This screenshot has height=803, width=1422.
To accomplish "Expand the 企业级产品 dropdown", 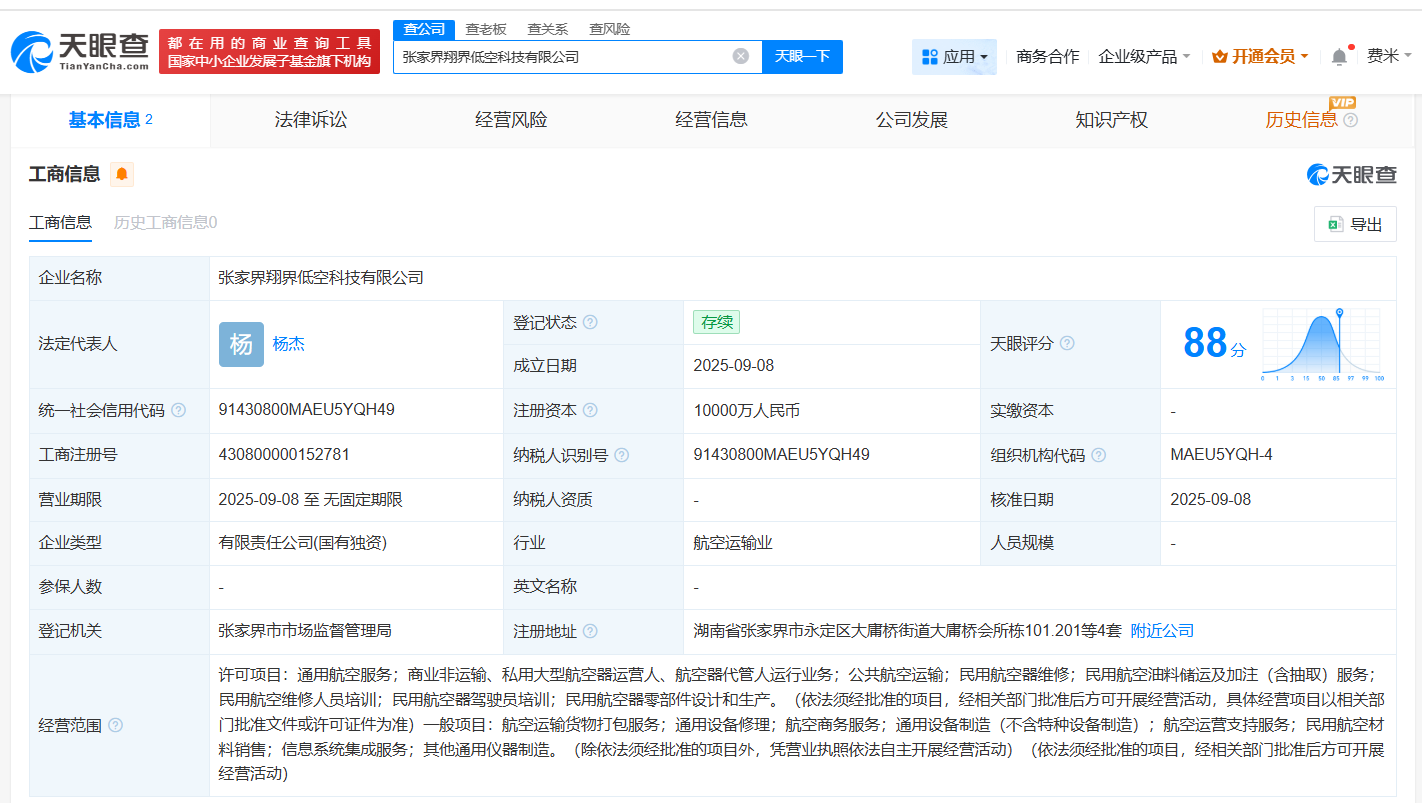I will tap(1144, 57).
